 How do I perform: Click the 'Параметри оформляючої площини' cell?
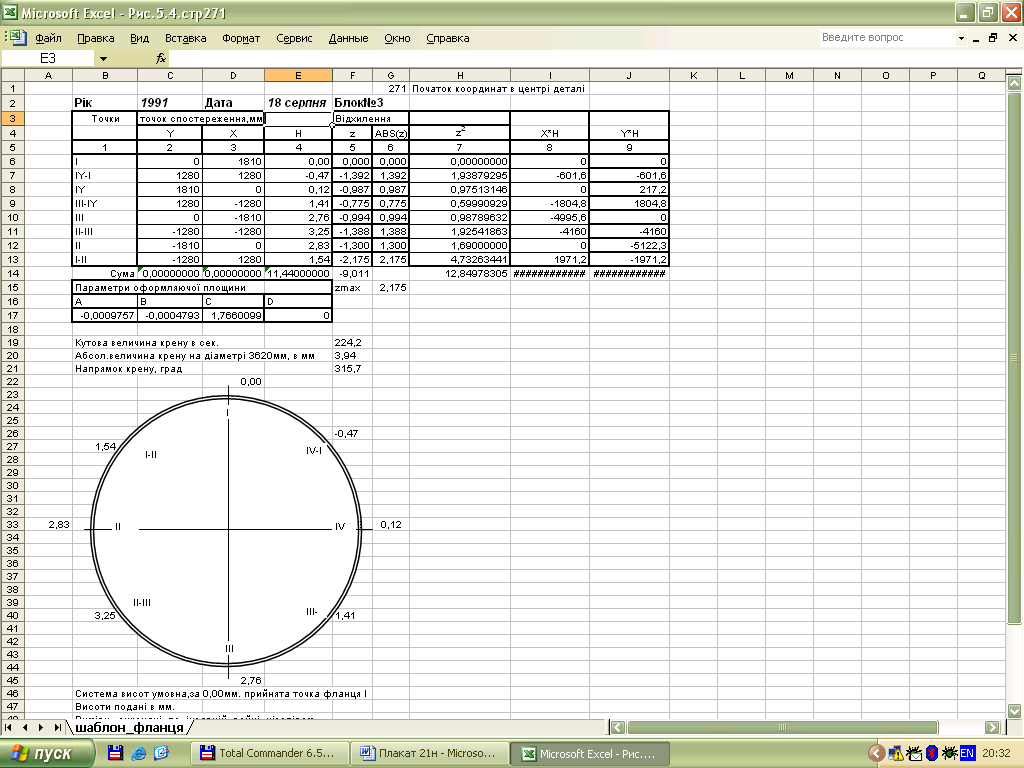[x=202, y=287]
